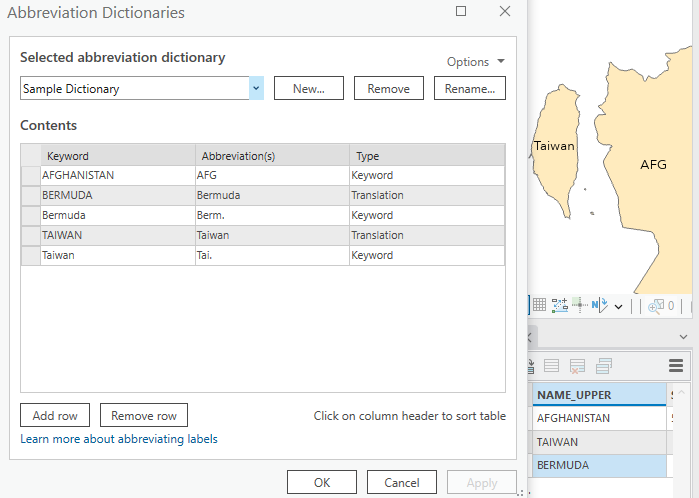Select the row header for AFGHANISTAN keyword
This screenshot has width=699, height=498.
31,175
